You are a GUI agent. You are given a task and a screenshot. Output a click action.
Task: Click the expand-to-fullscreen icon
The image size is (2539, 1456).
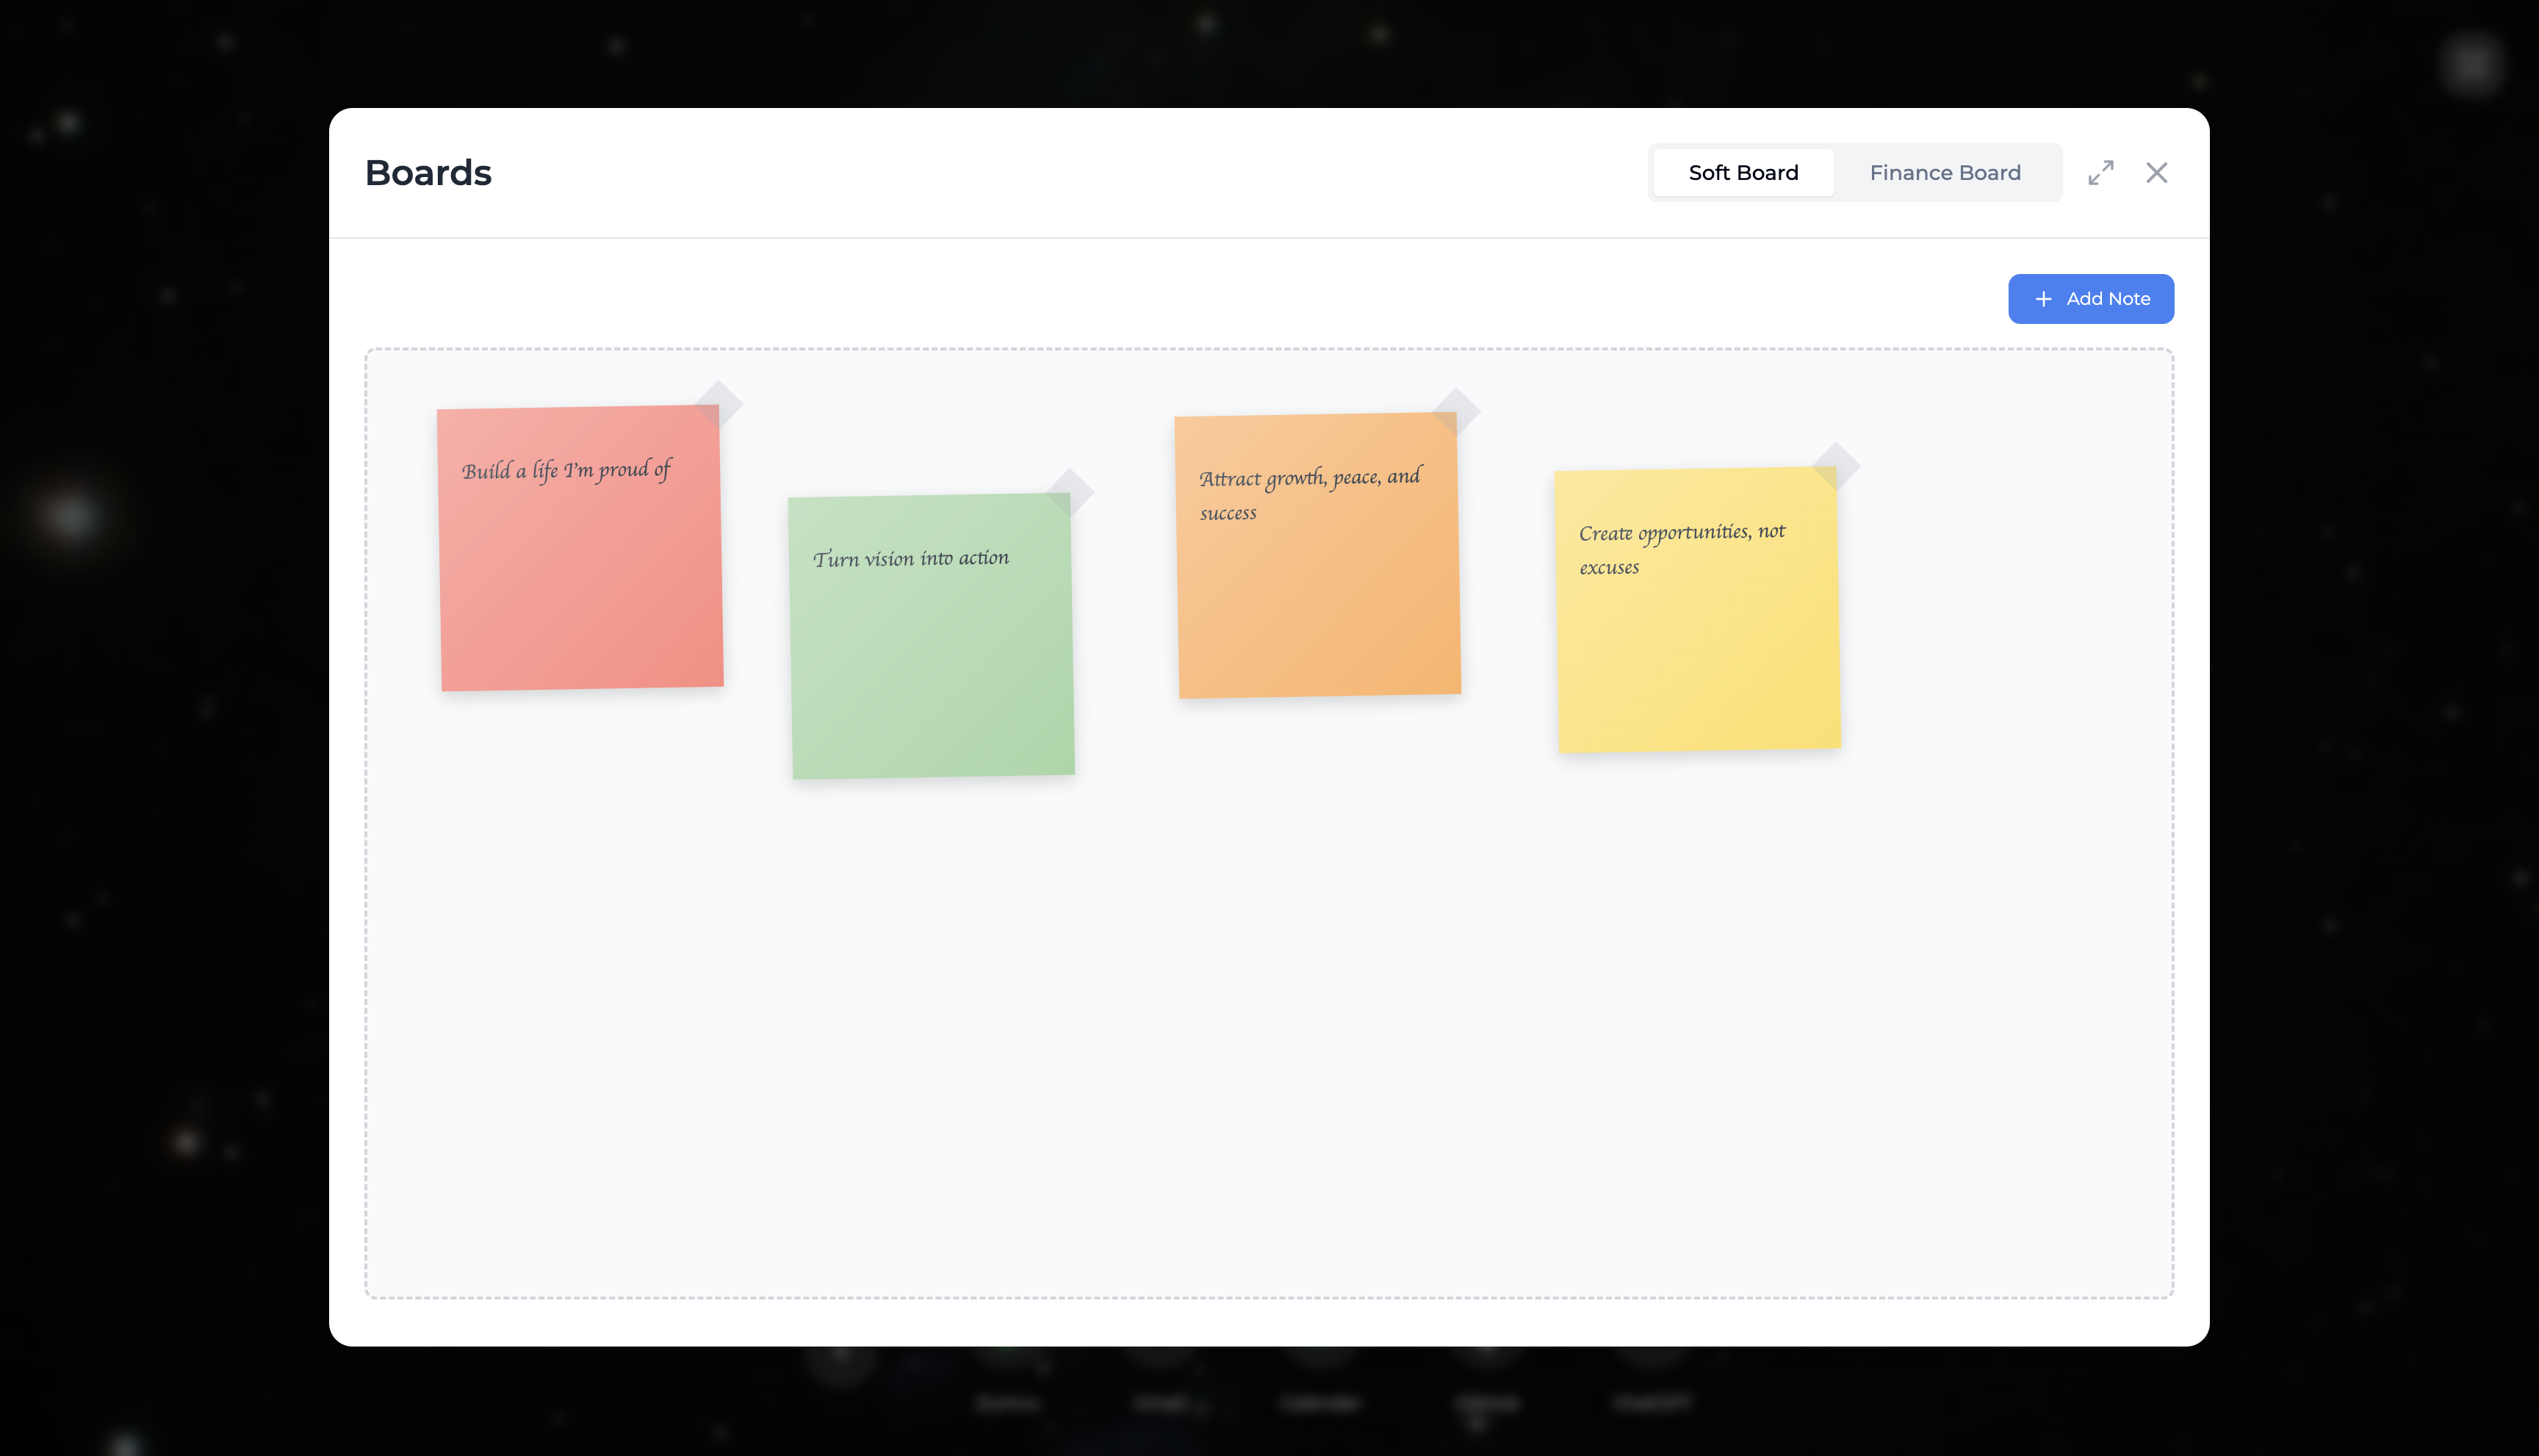click(2101, 173)
